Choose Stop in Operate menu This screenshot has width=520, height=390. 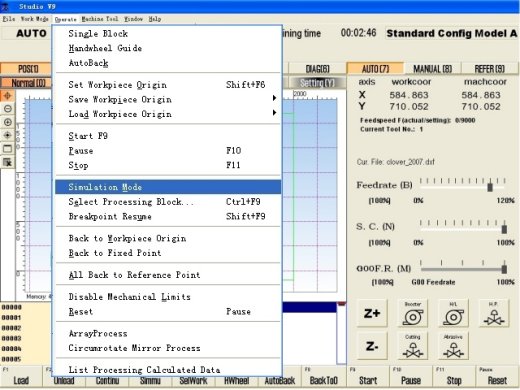click(168, 165)
